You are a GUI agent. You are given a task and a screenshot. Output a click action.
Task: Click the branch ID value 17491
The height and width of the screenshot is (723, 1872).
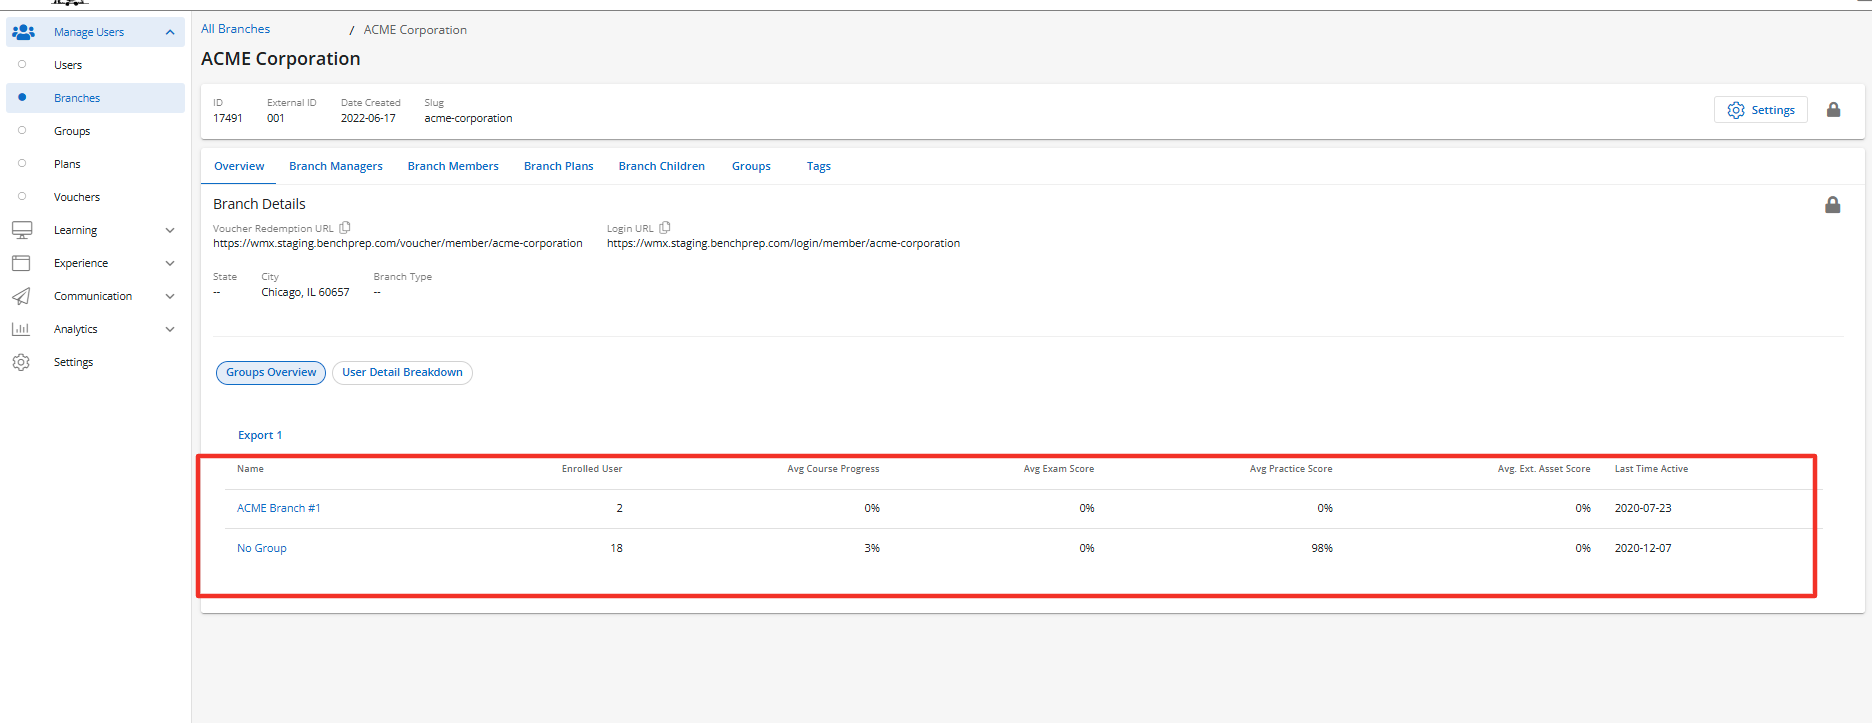(228, 118)
